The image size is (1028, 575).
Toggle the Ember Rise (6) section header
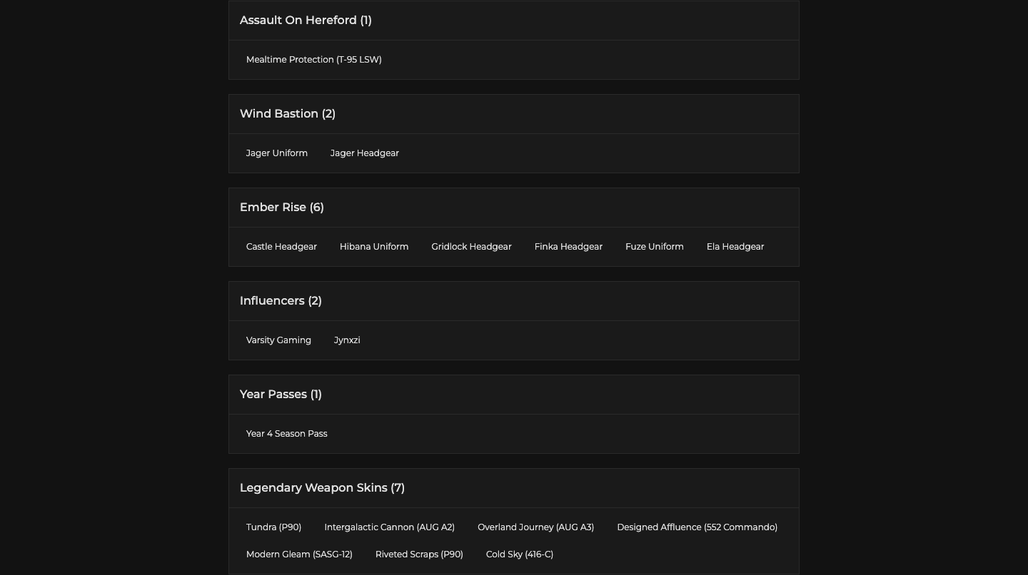pyautogui.click(x=513, y=207)
